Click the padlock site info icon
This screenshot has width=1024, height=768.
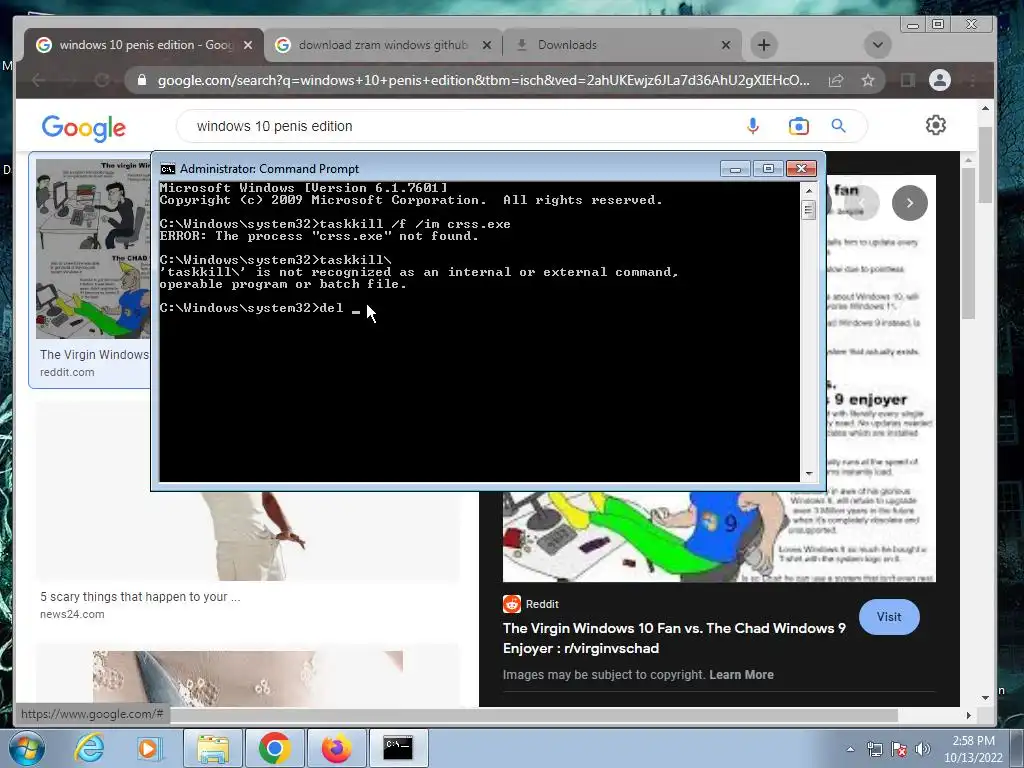142,80
